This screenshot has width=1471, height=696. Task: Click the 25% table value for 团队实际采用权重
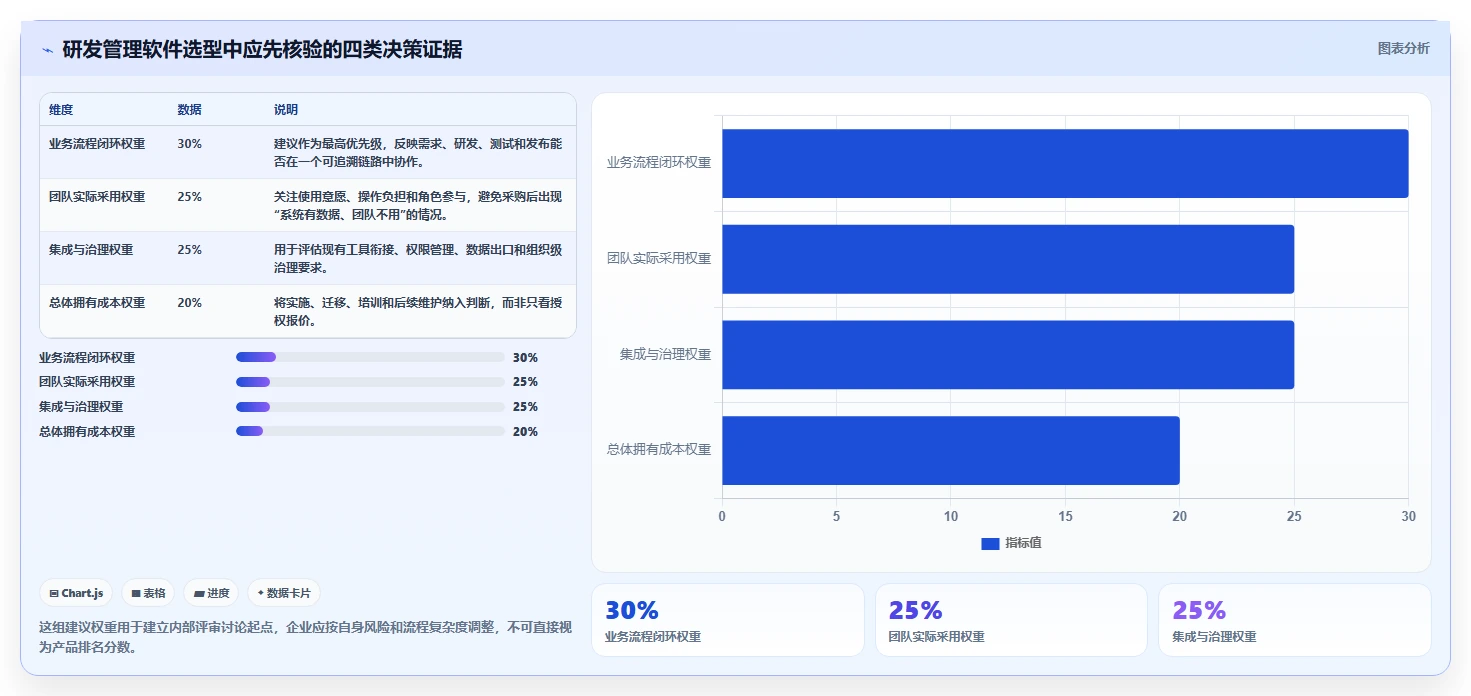pyautogui.click(x=189, y=197)
